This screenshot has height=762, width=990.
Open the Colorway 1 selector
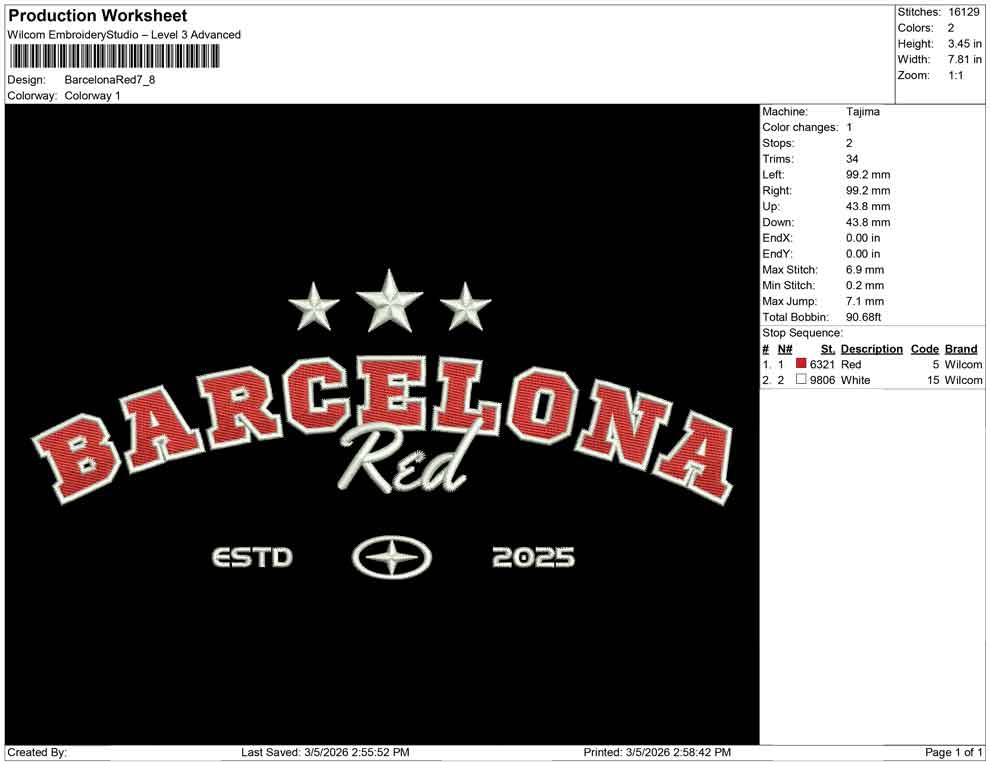click(x=92, y=96)
